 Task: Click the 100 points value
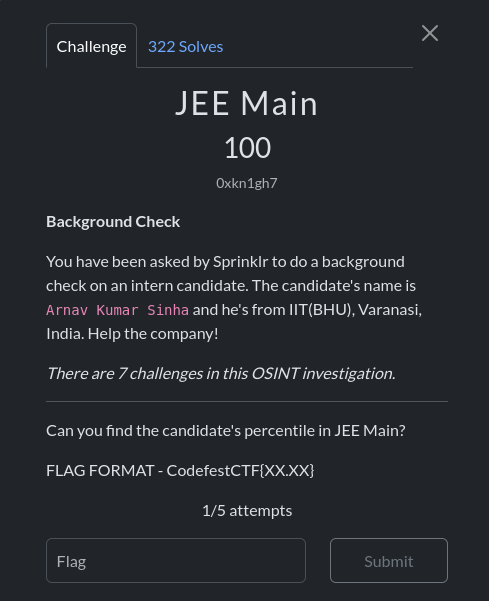(x=247, y=148)
